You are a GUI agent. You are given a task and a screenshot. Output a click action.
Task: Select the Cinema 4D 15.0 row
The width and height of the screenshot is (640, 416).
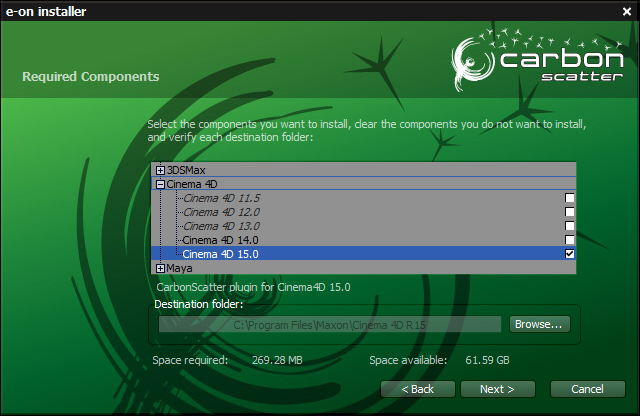coord(363,254)
